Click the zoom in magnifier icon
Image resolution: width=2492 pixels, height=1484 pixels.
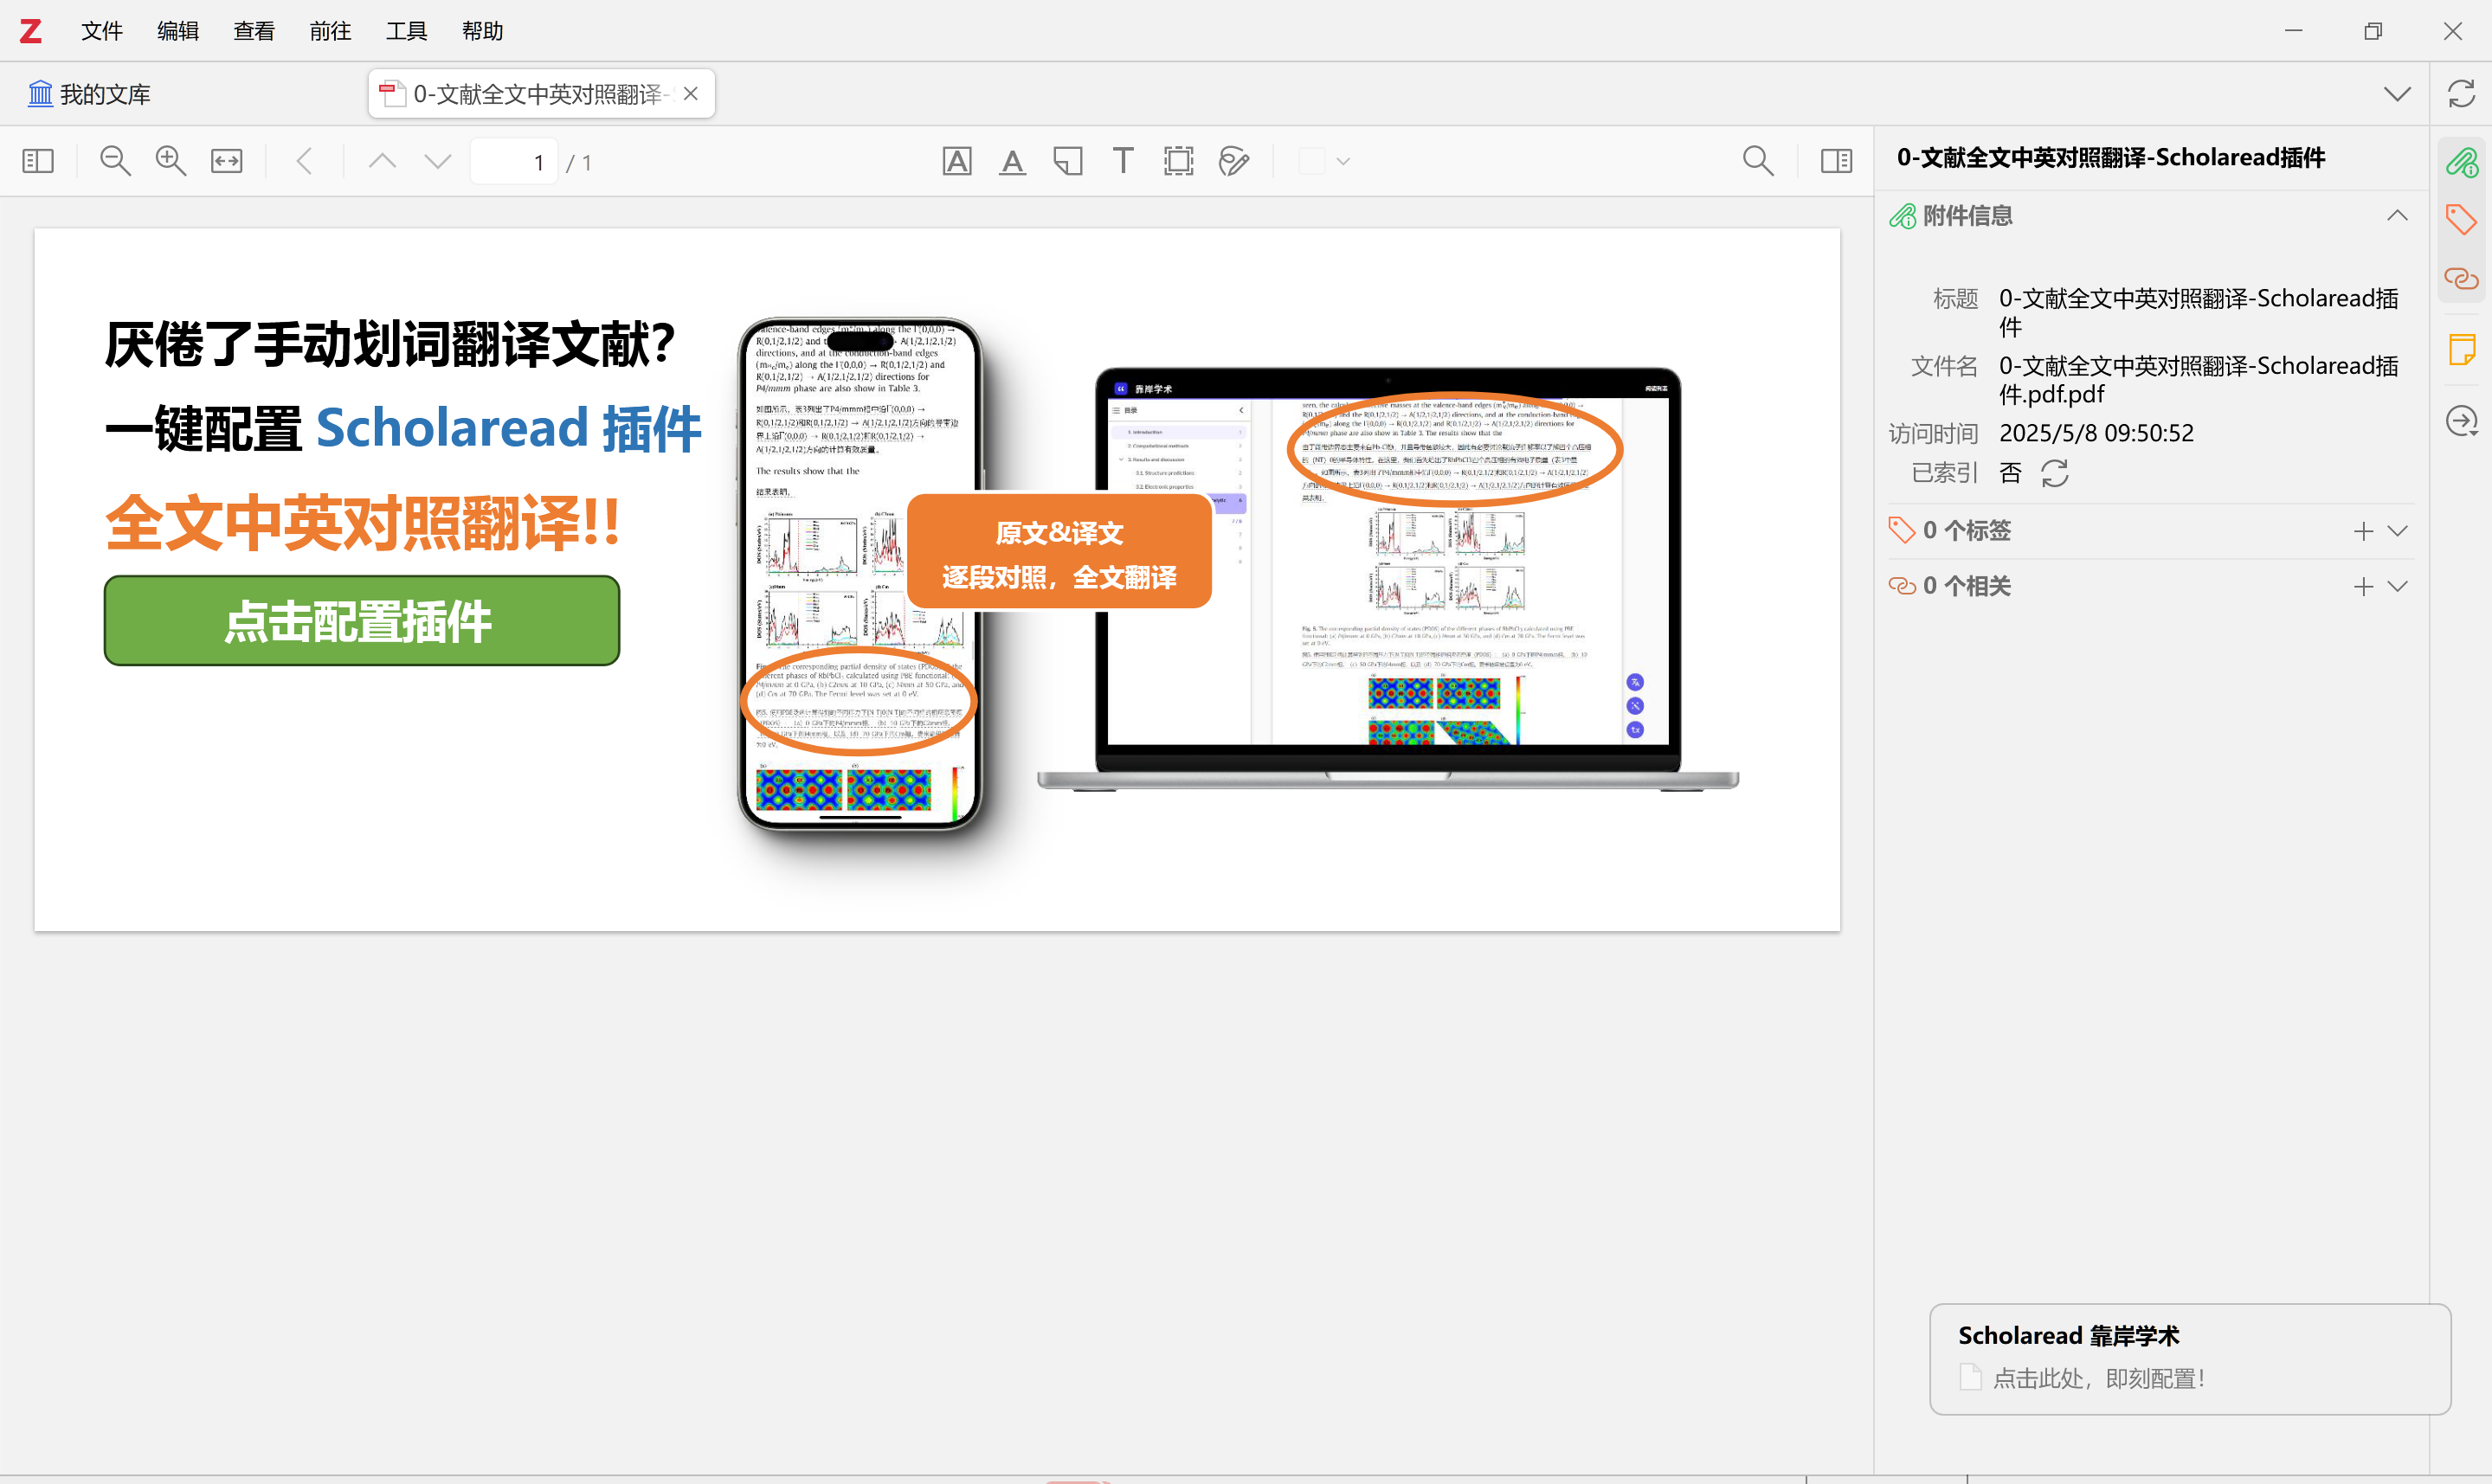coord(170,161)
